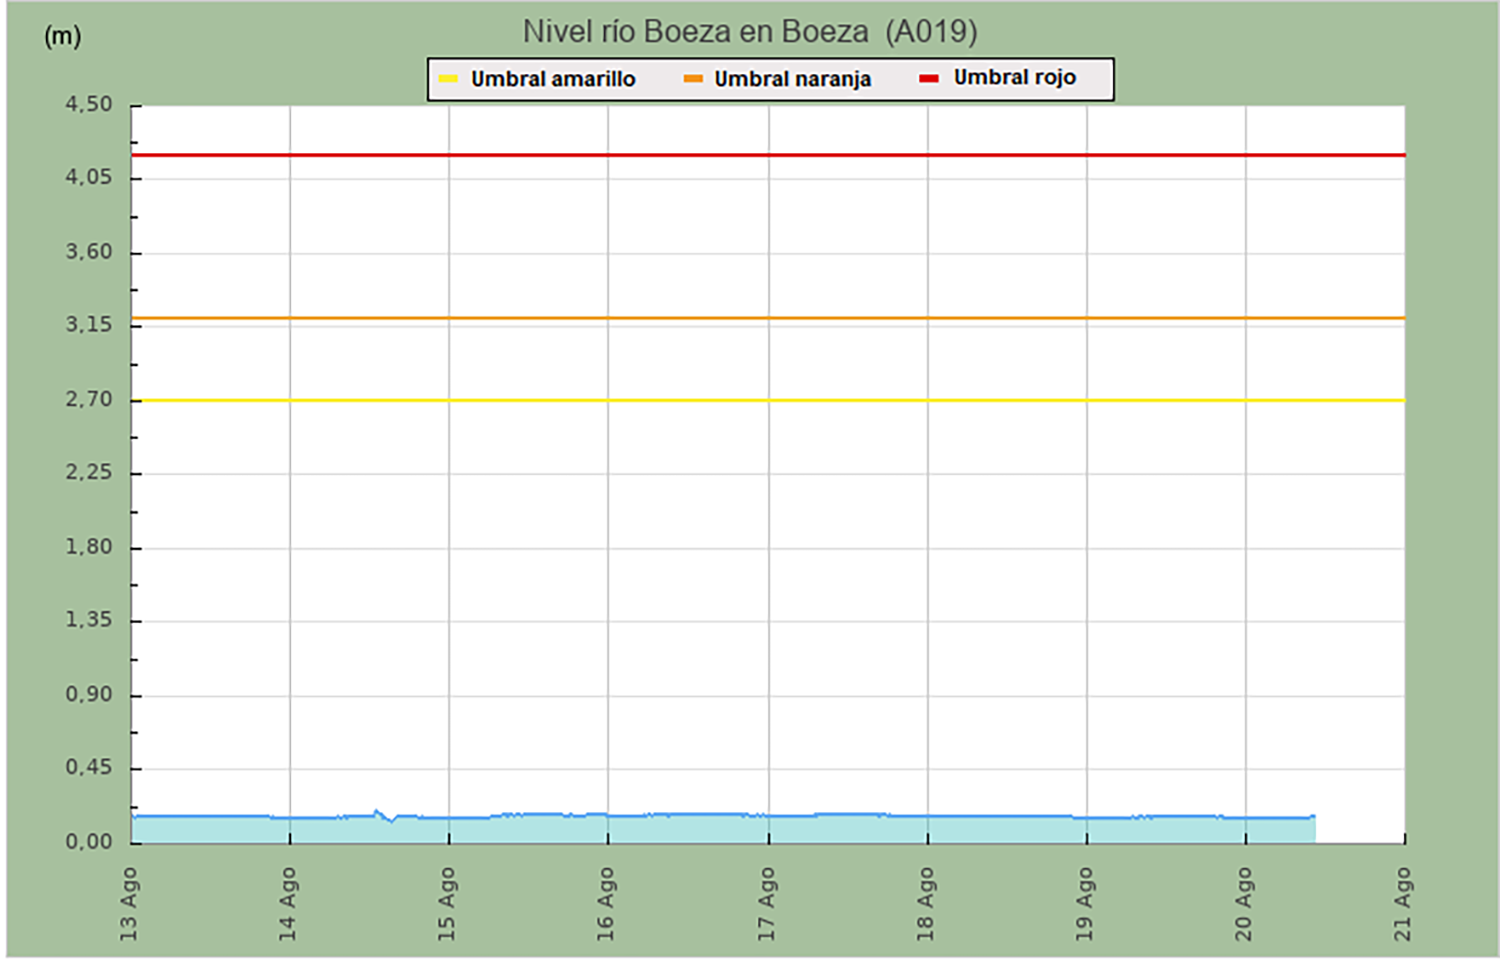The image size is (1500, 960).
Task: Click the yellow Umbral amarillo legend swatch
Action: [448, 79]
